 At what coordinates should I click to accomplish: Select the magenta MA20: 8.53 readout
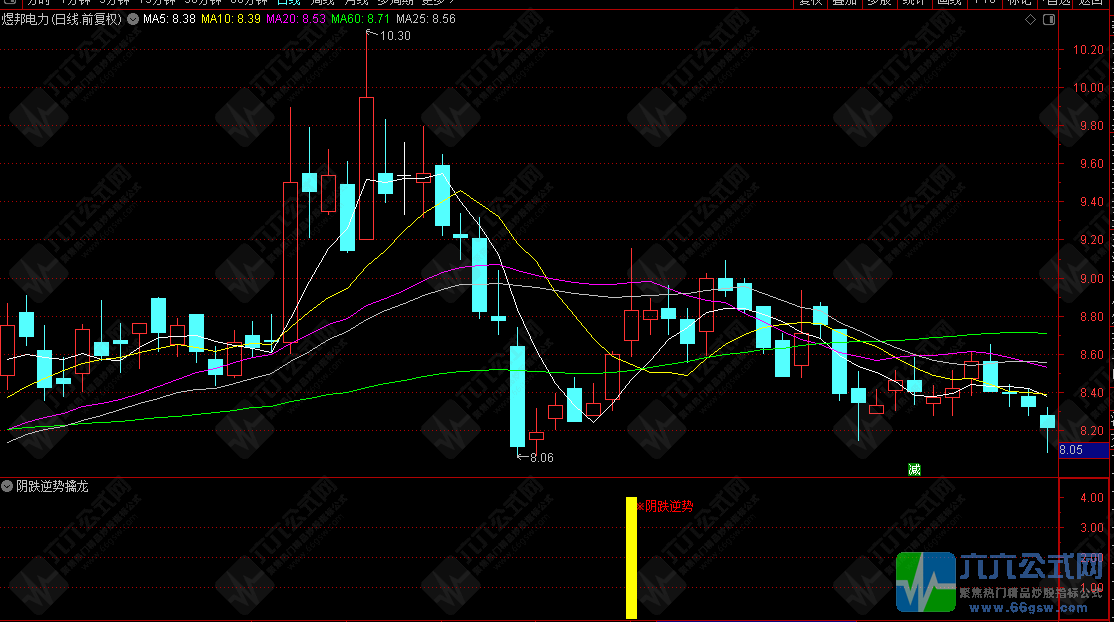click(296, 19)
